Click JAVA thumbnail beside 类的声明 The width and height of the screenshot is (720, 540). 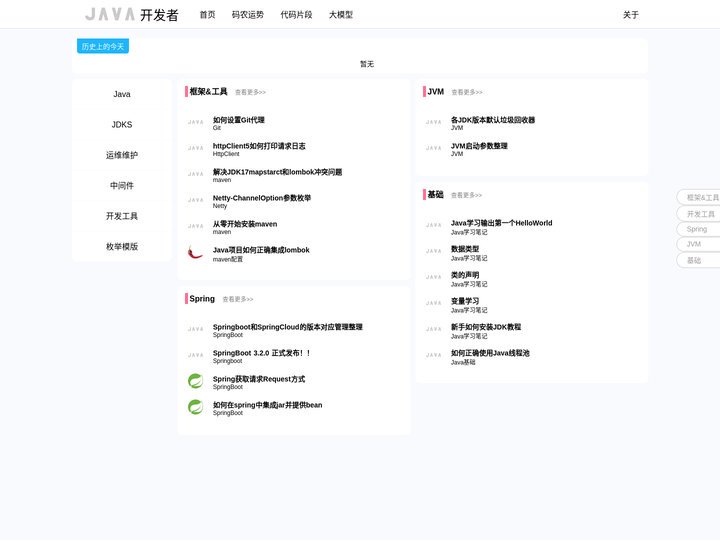click(433, 277)
